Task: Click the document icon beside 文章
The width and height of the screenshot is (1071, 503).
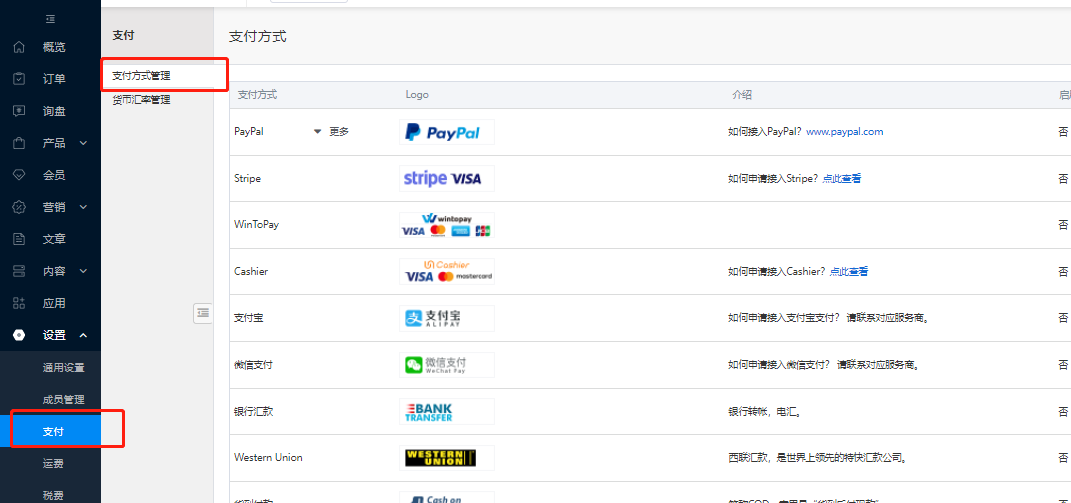Action: pos(19,239)
